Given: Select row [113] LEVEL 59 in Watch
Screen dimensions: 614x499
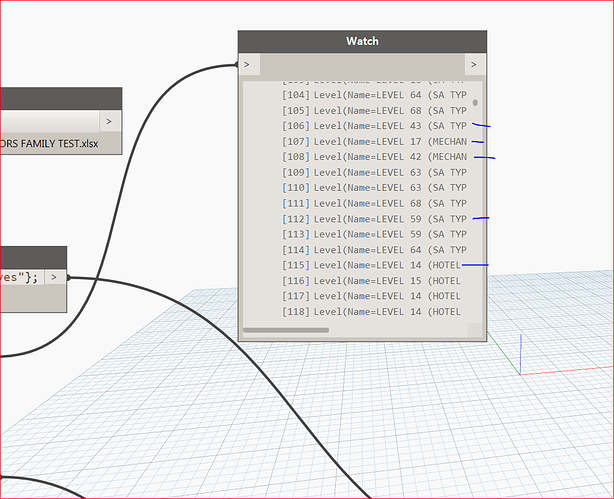Looking at the screenshot, I should pyautogui.click(x=374, y=234).
